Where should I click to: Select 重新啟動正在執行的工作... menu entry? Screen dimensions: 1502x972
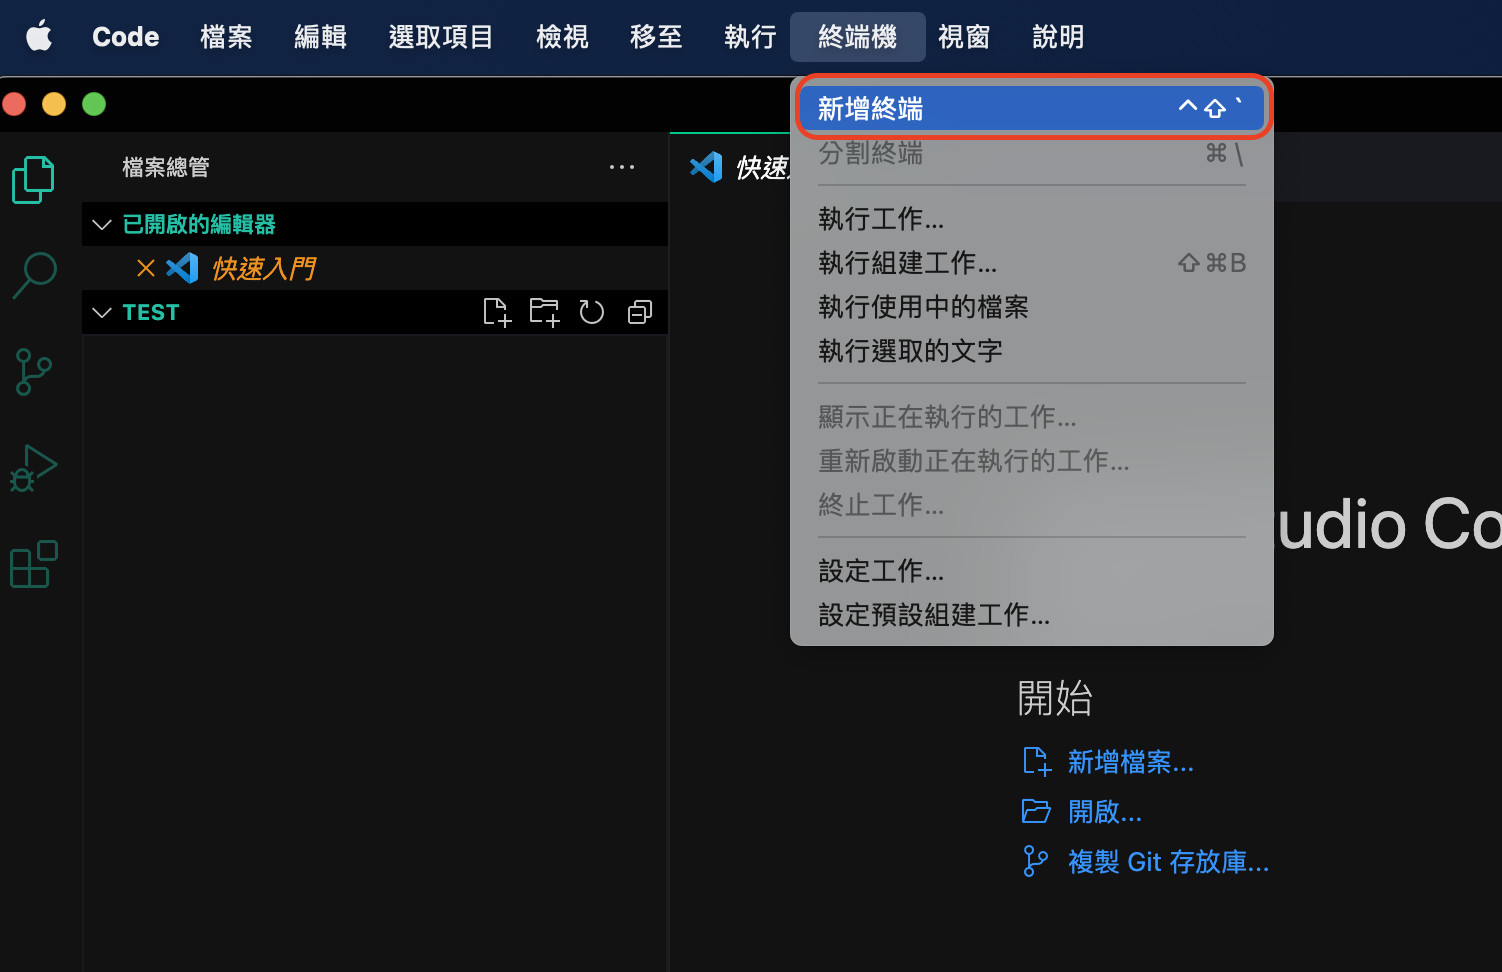pos(1032,460)
